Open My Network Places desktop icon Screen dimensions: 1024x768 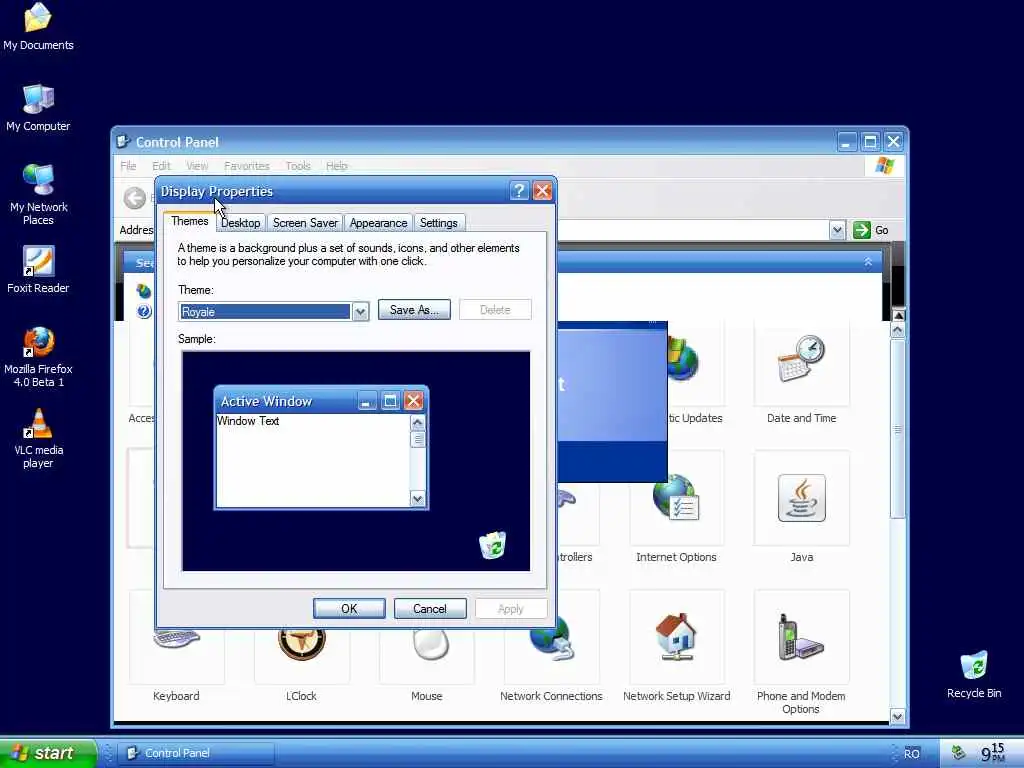[38, 195]
